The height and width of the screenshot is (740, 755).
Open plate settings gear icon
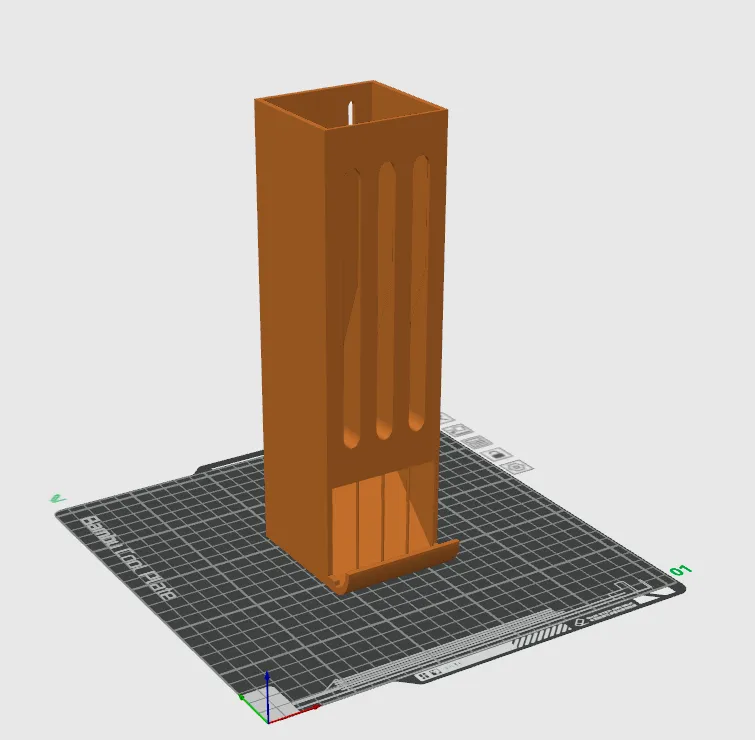click(x=516, y=467)
